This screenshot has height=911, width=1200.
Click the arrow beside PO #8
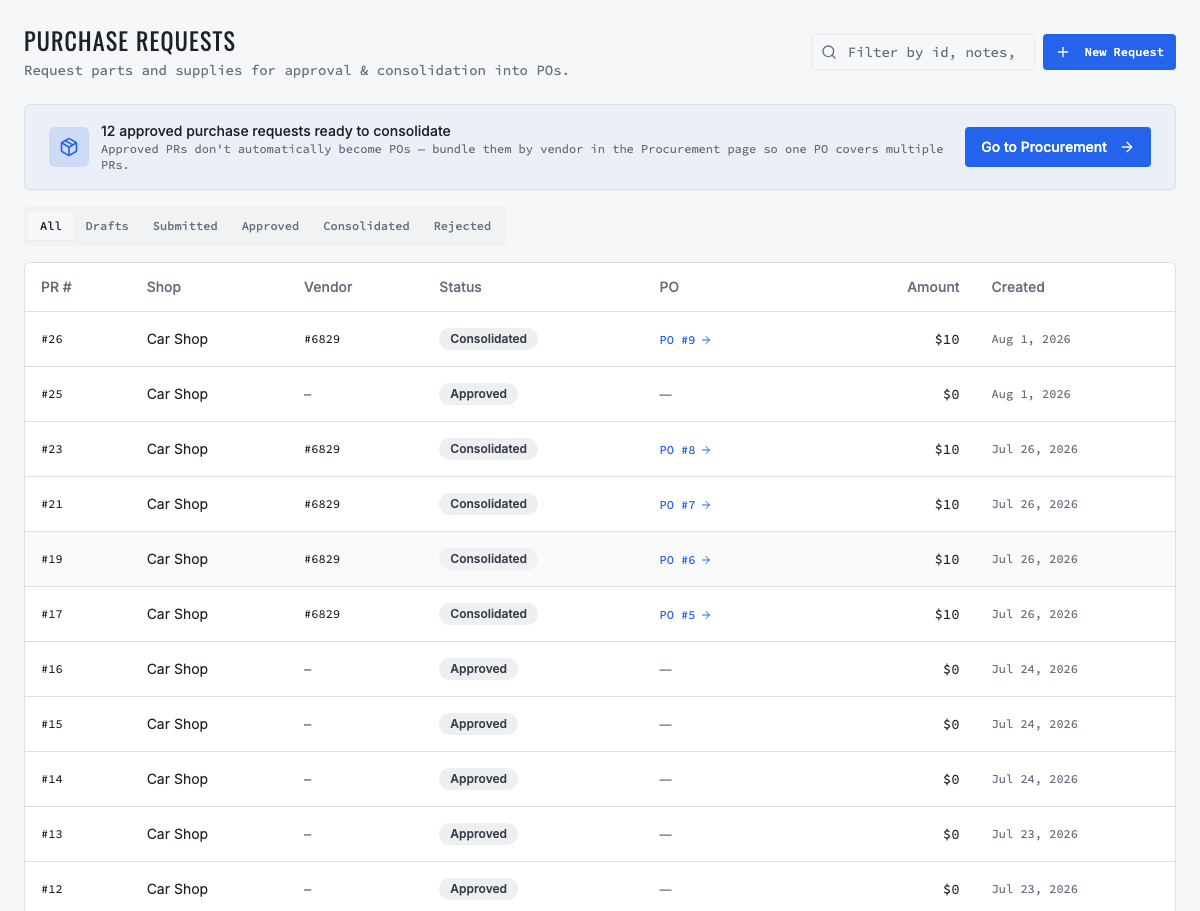pos(706,450)
